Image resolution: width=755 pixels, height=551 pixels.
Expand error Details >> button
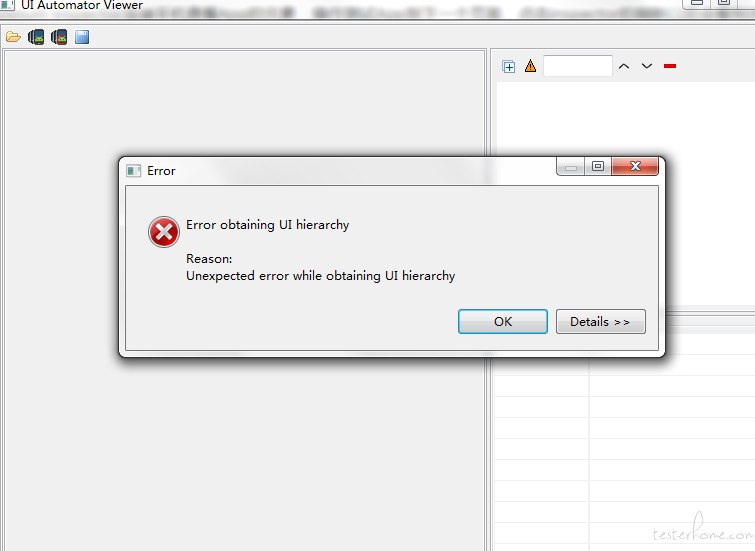600,321
